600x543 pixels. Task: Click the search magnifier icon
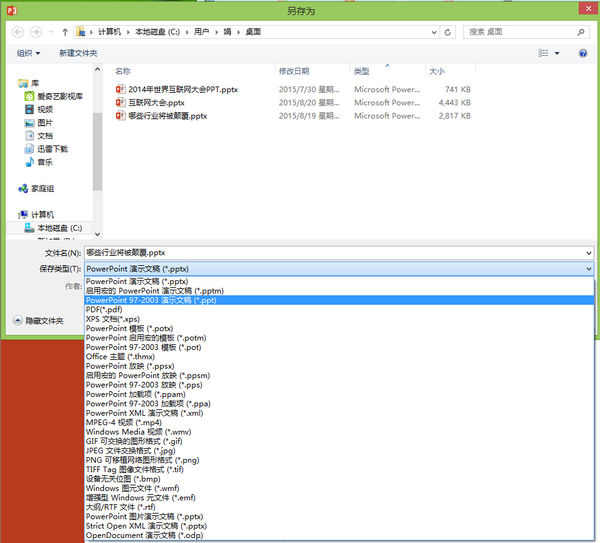(x=581, y=32)
